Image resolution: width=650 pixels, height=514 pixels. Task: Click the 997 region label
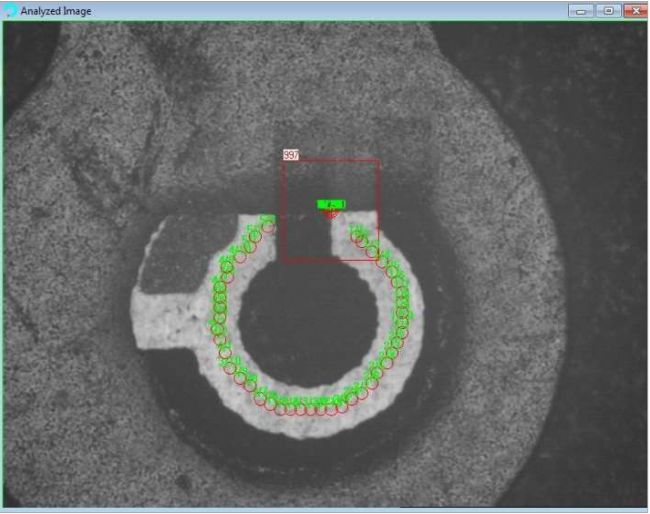pos(291,155)
